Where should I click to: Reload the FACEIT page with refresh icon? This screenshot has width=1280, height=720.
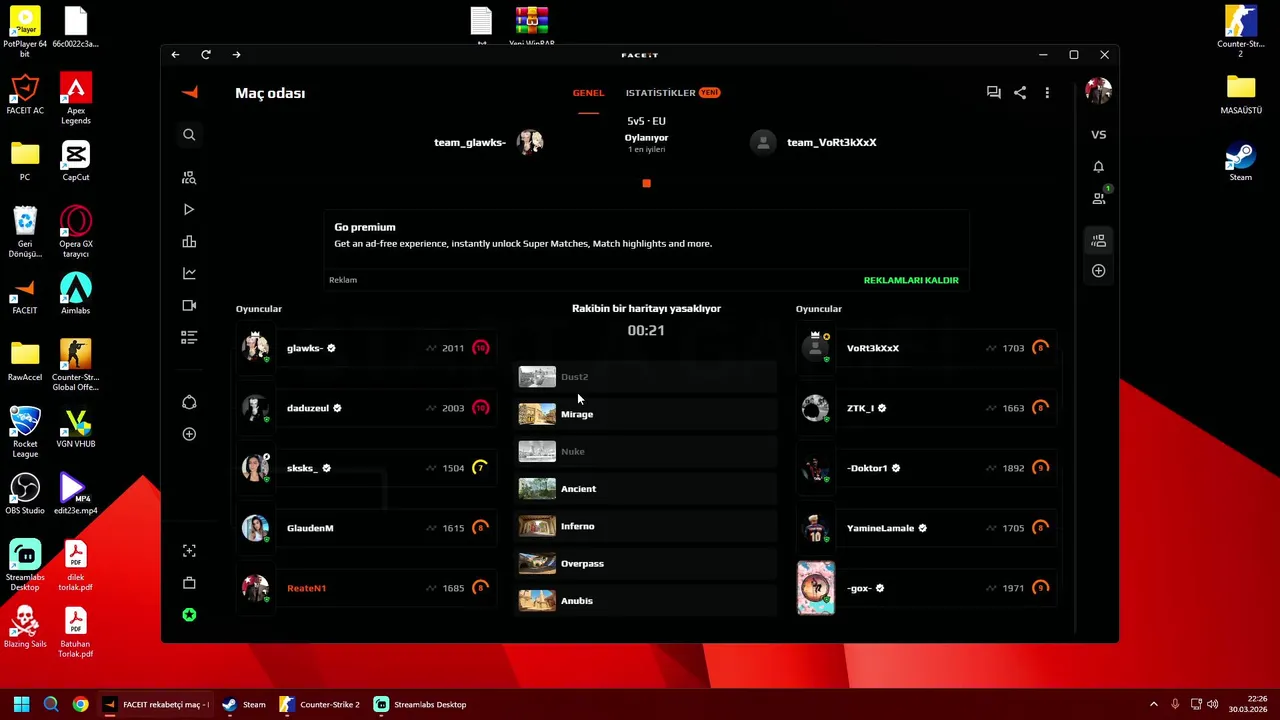point(206,54)
